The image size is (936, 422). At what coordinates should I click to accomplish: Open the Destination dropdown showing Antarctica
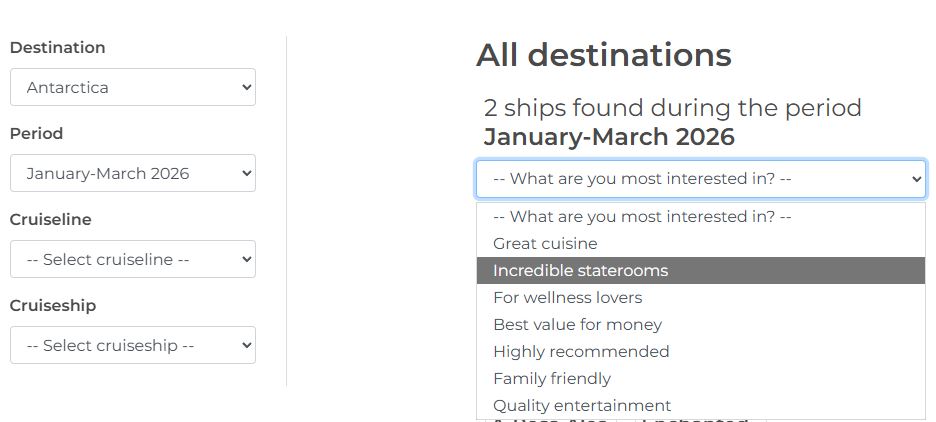click(x=132, y=87)
